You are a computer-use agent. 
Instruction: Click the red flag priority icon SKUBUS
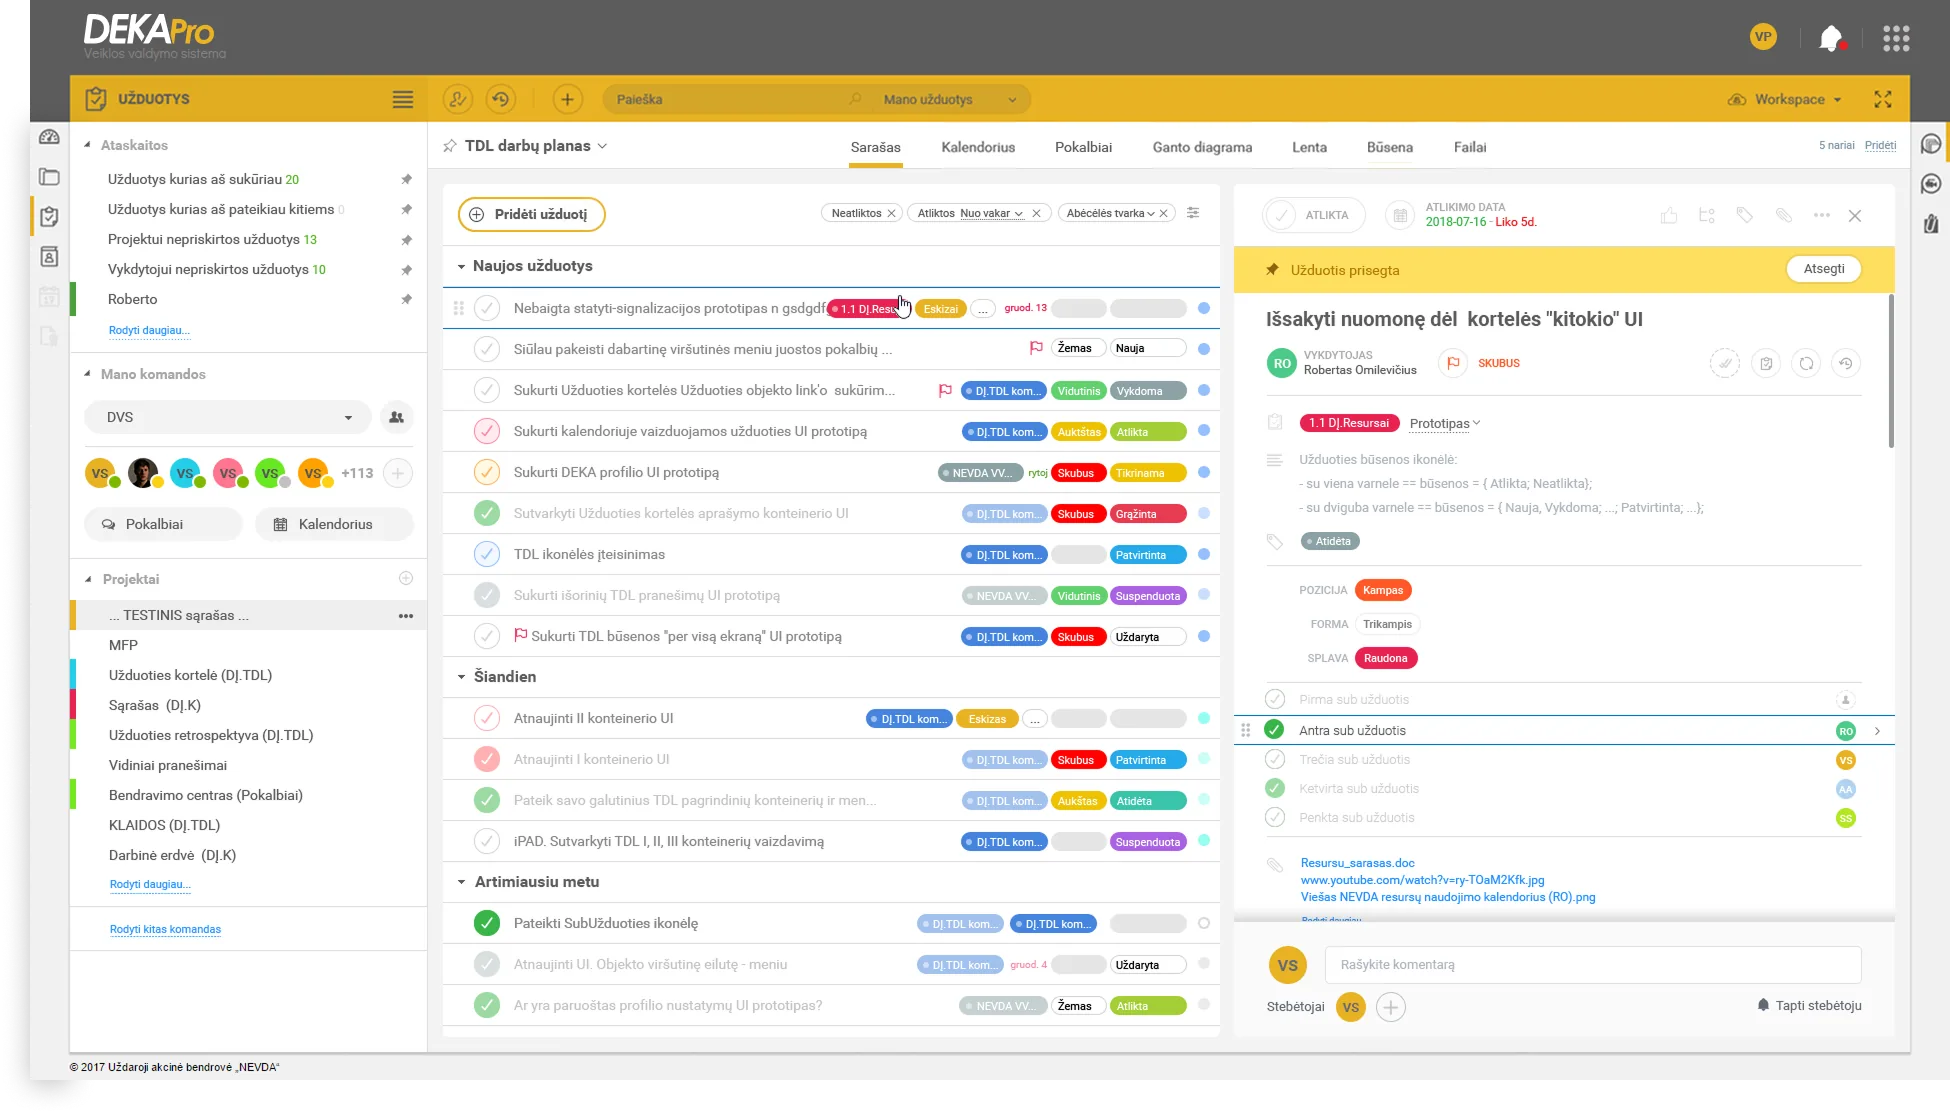pyautogui.click(x=1453, y=363)
